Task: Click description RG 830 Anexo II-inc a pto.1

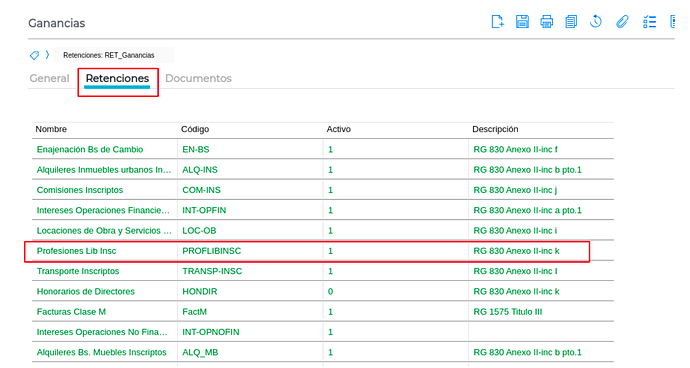Action: click(527, 210)
